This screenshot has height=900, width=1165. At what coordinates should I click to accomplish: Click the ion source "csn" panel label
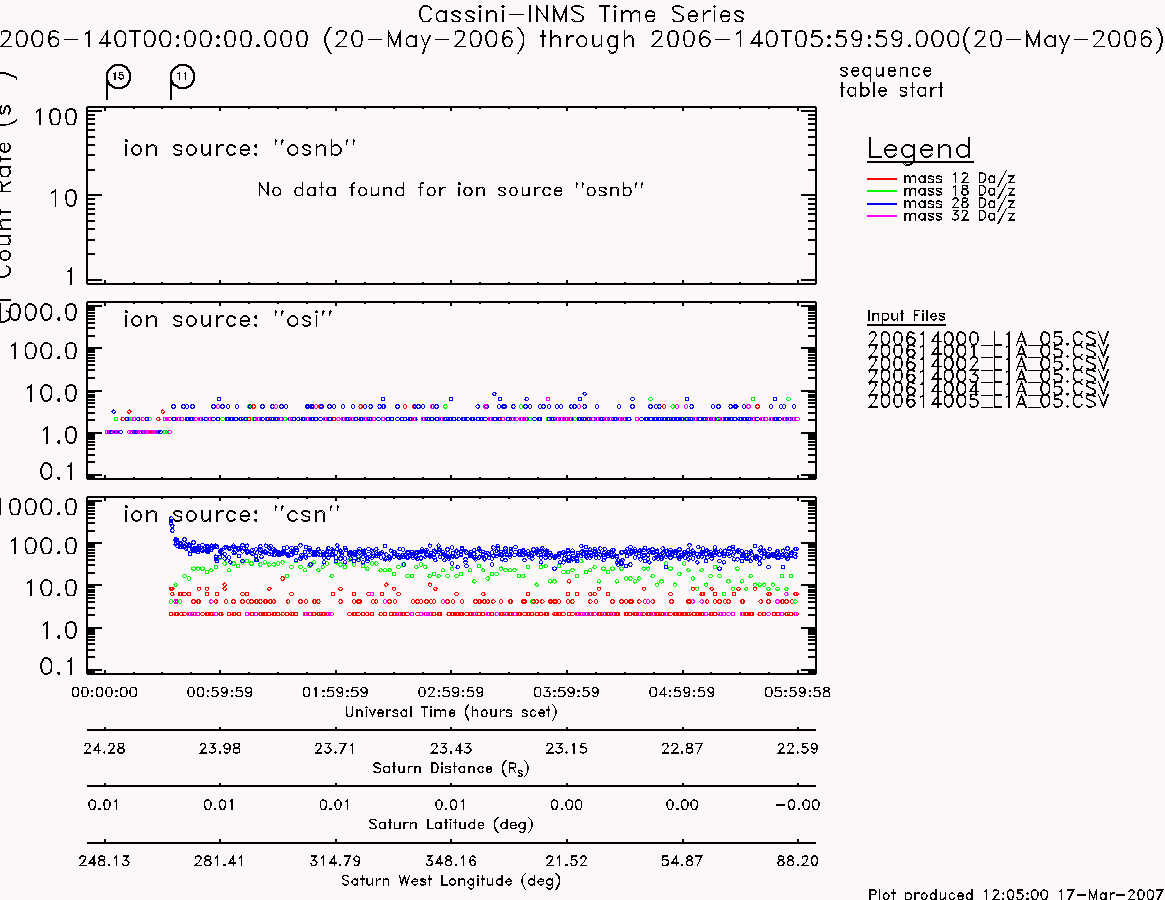(x=232, y=514)
